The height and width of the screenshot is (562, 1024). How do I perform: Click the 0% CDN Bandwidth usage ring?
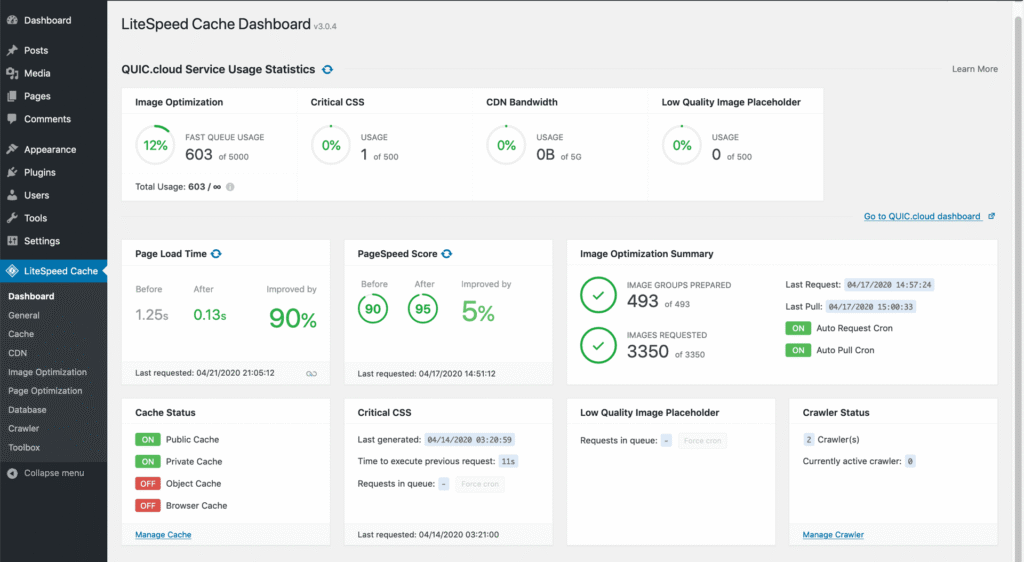506,146
